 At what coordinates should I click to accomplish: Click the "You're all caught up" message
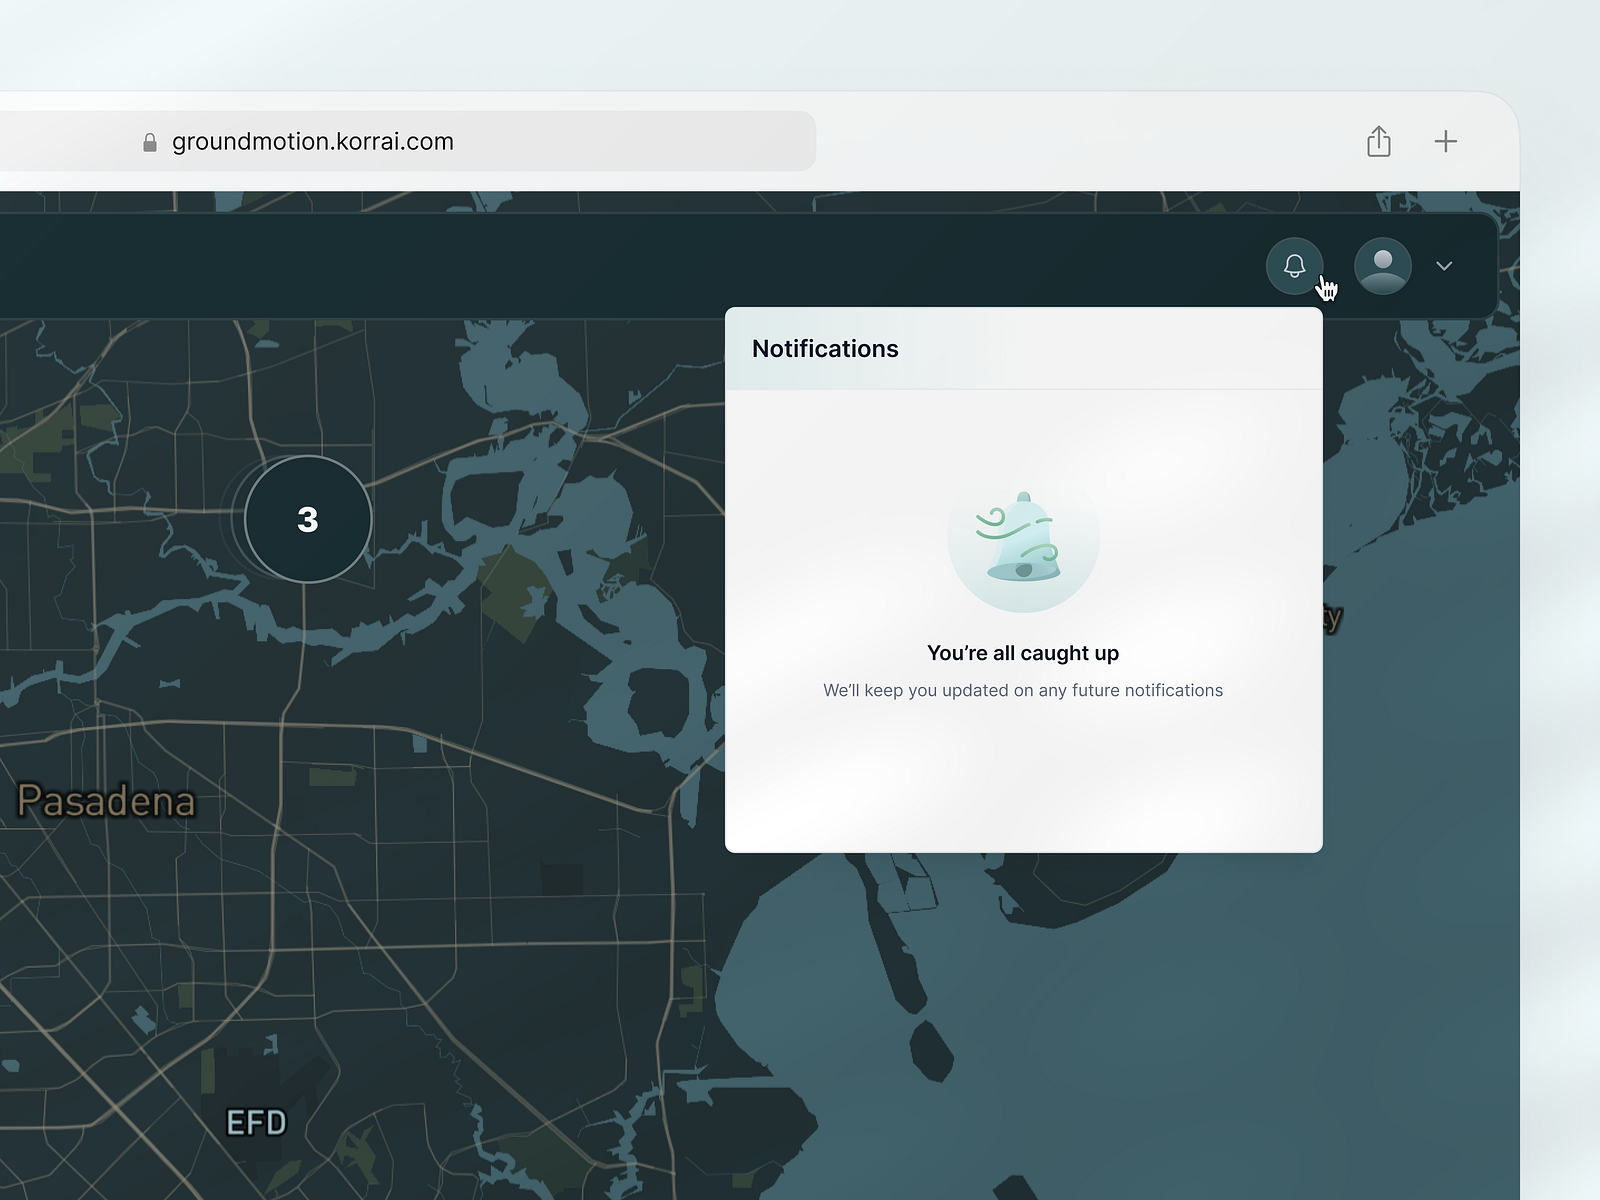coord(1022,653)
